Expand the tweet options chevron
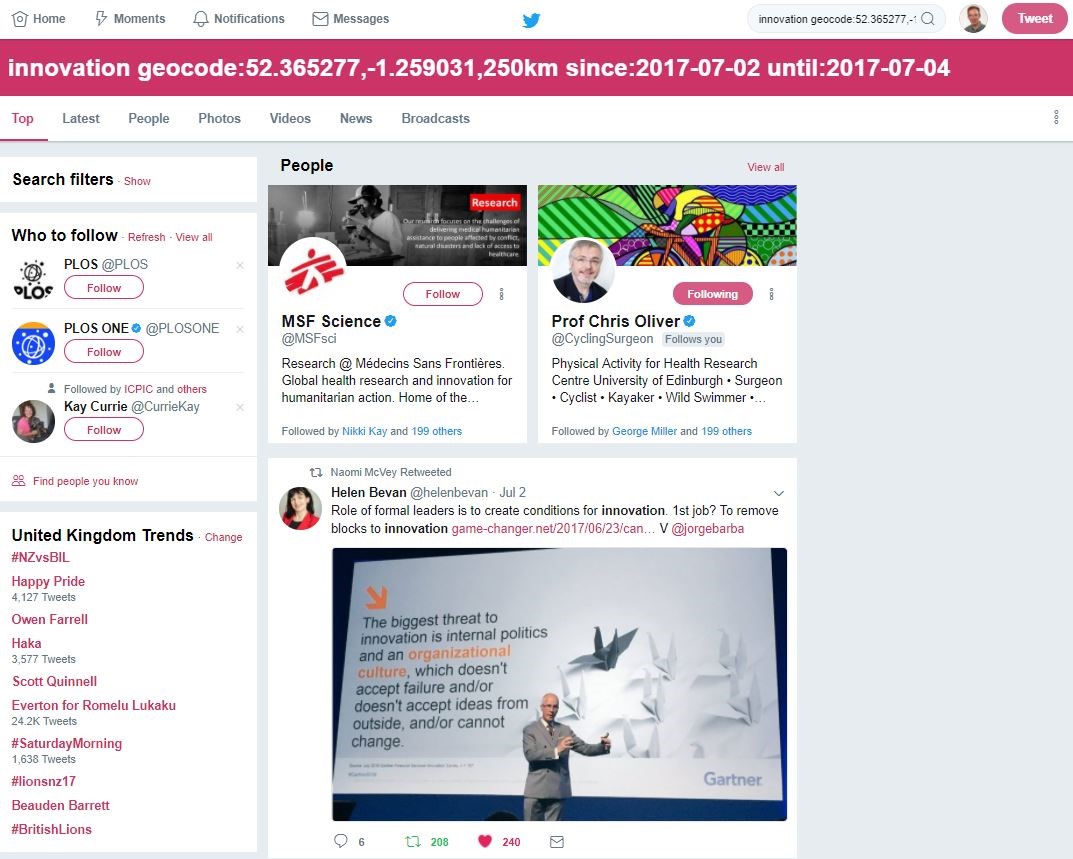 point(779,493)
